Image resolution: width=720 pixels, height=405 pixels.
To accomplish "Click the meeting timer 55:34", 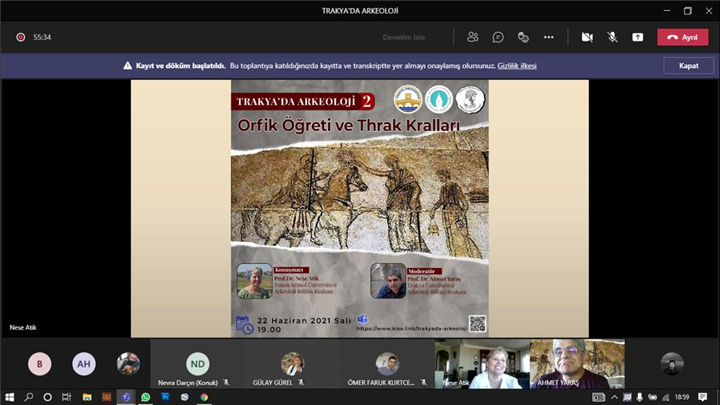I will (42, 37).
